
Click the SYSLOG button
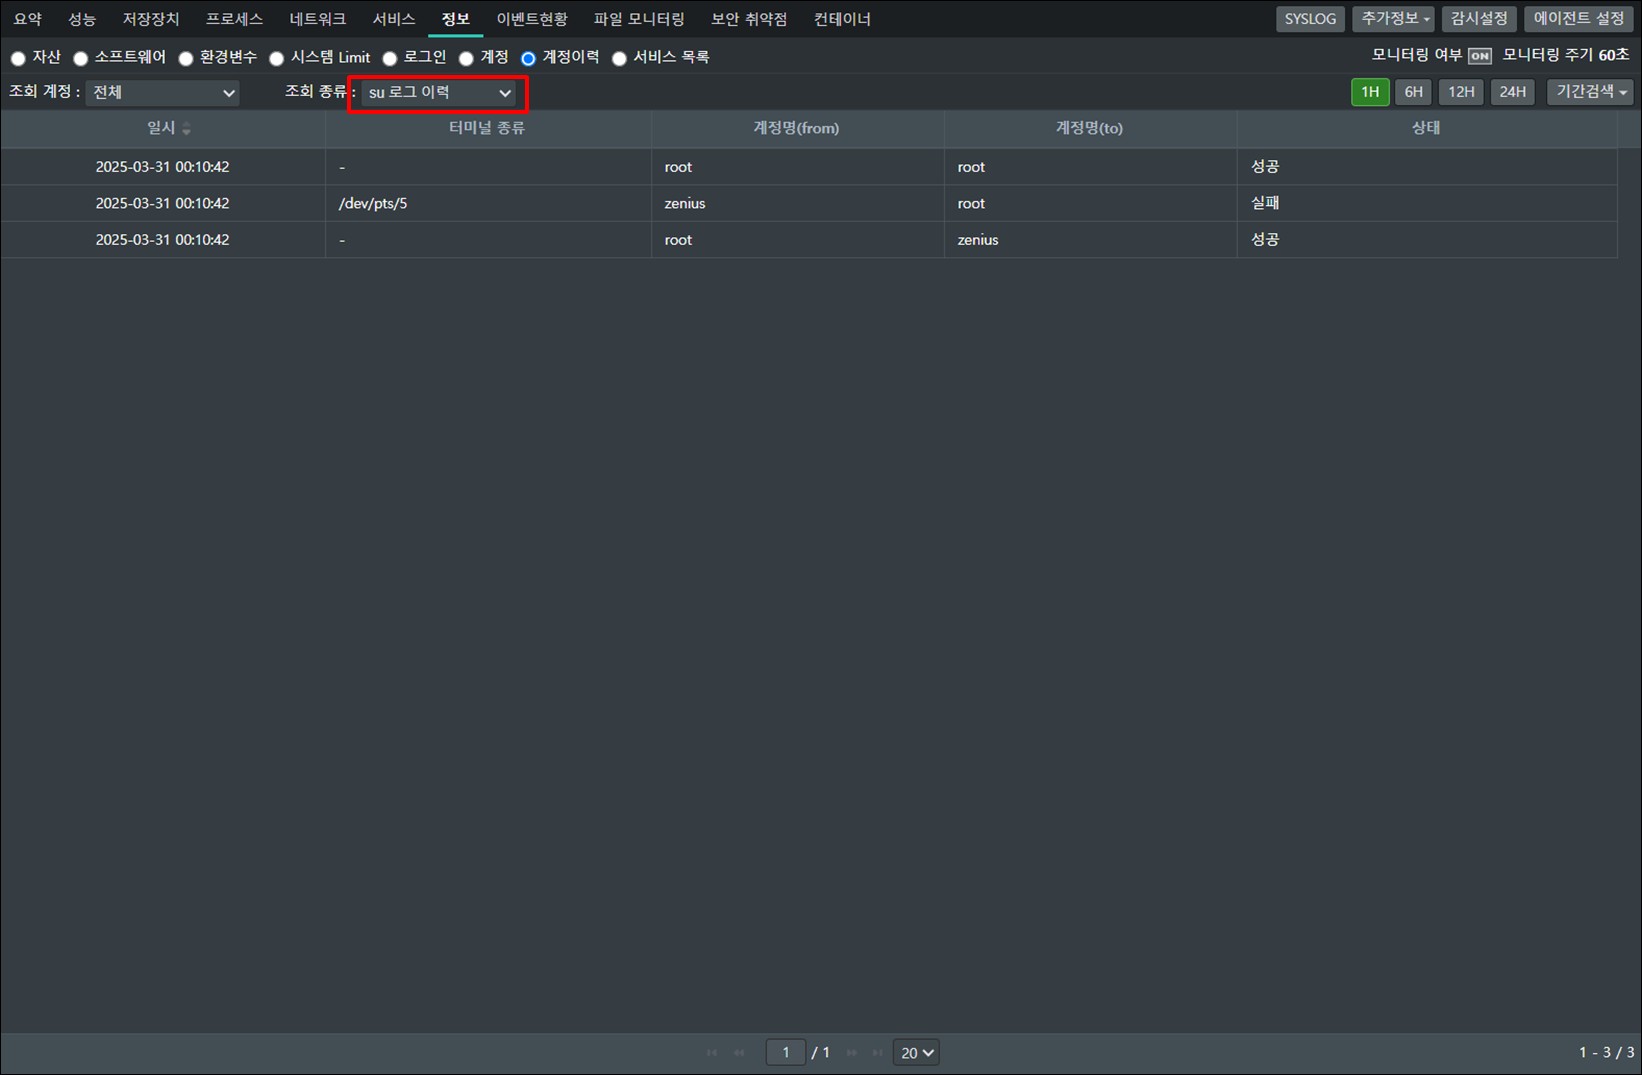pyautogui.click(x=1309, y=19)
